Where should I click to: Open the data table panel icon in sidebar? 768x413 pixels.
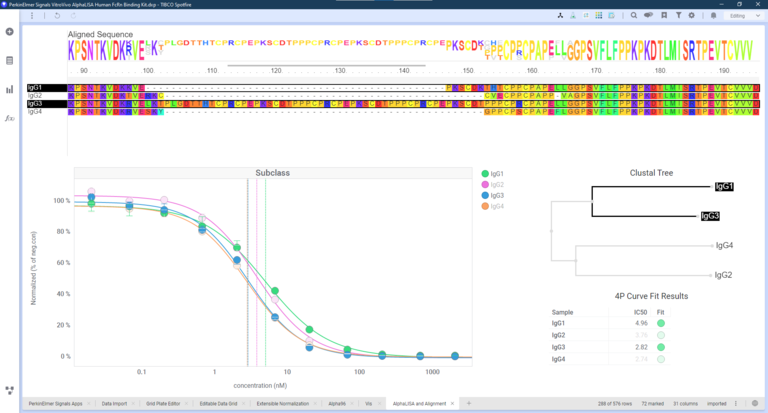click(x=9, y=61)
